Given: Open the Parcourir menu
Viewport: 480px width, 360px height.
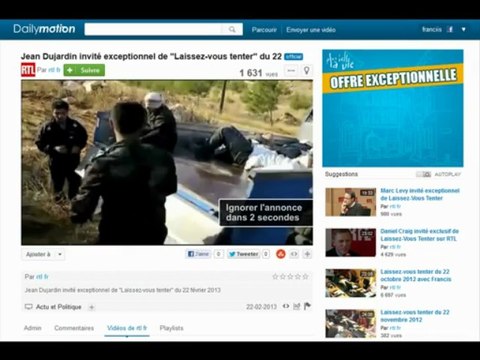Looking at the screenshot, I should [x=264, y=30].
